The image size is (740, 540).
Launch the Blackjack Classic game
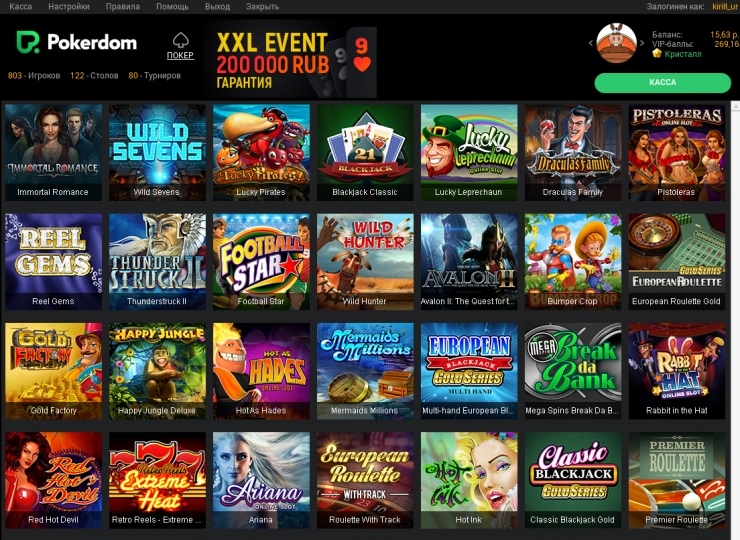pos(365,152)
